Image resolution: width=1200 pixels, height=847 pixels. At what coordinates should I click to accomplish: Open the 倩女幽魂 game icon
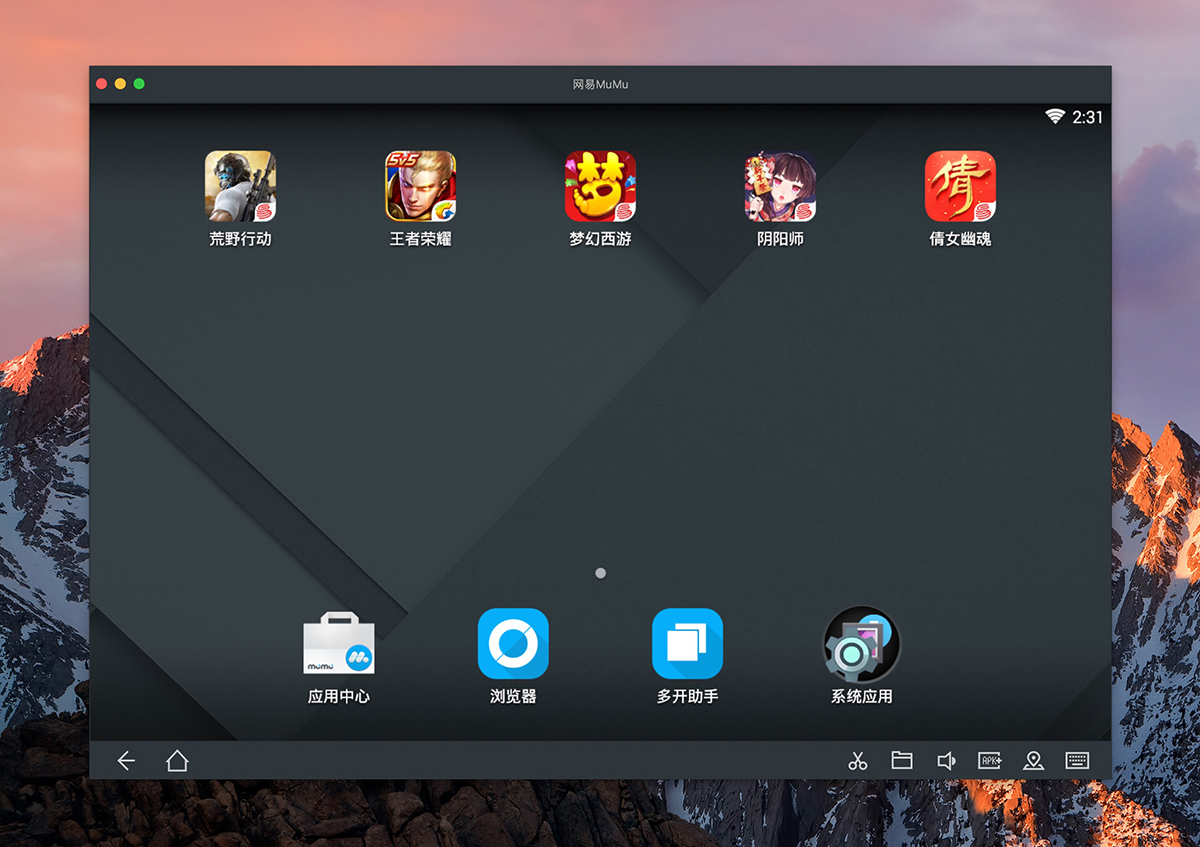click(960, 186)
